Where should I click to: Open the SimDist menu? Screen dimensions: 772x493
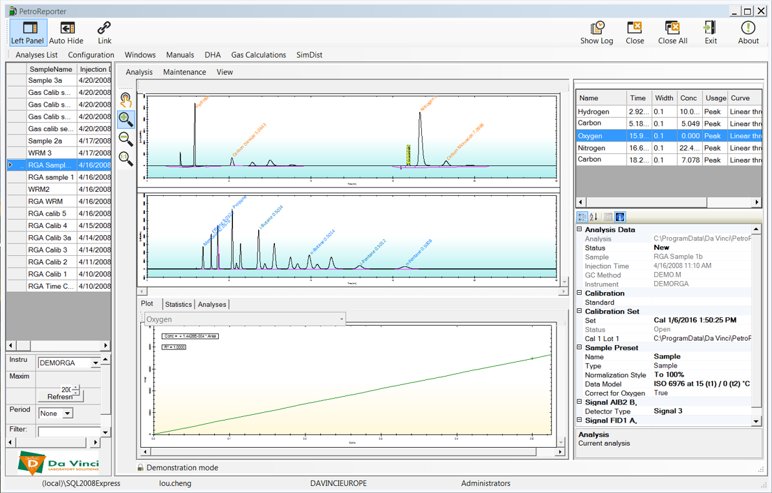[309, 55]
